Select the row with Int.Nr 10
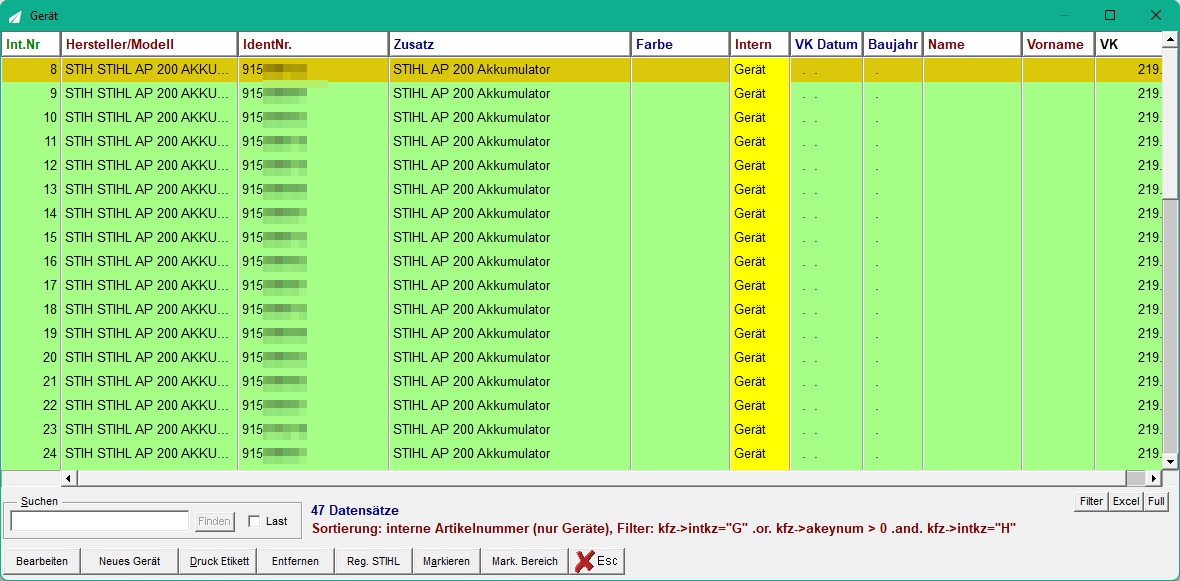This screenshot has width=1180, height=581. click(x=581, y=117)
